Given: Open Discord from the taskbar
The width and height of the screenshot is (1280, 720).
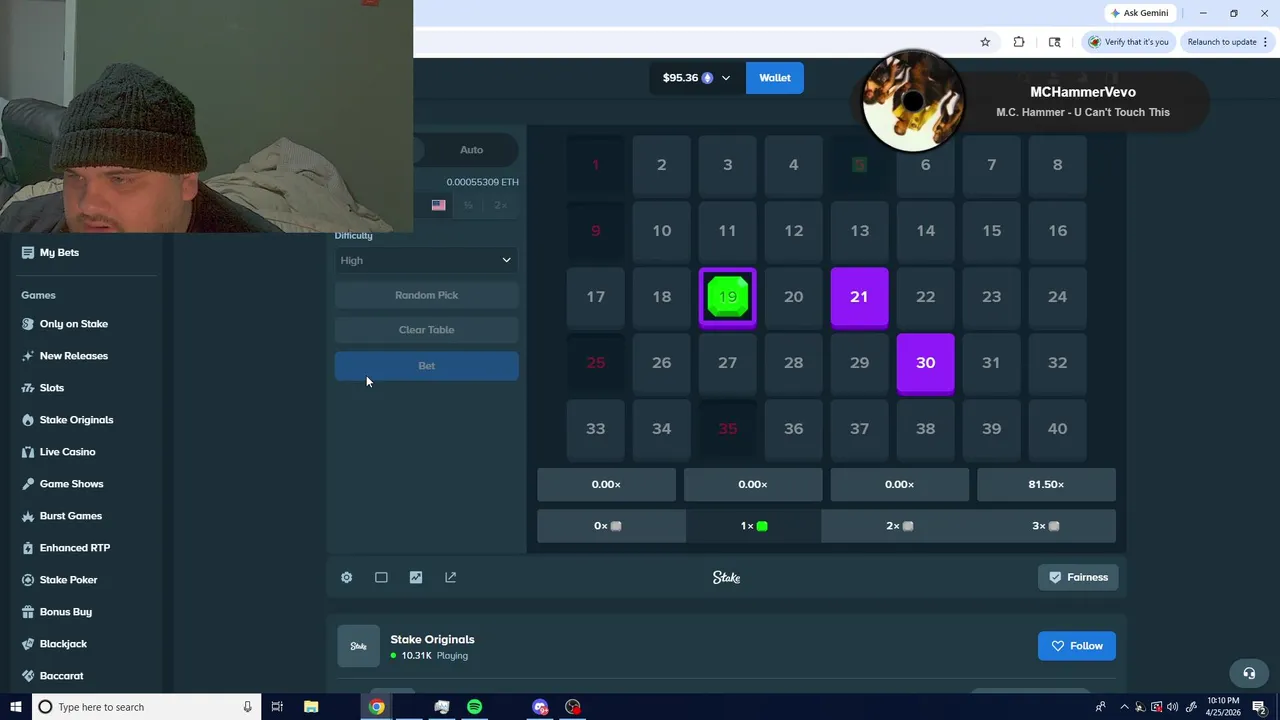Looking at the screenshot, I should point(540,707).
